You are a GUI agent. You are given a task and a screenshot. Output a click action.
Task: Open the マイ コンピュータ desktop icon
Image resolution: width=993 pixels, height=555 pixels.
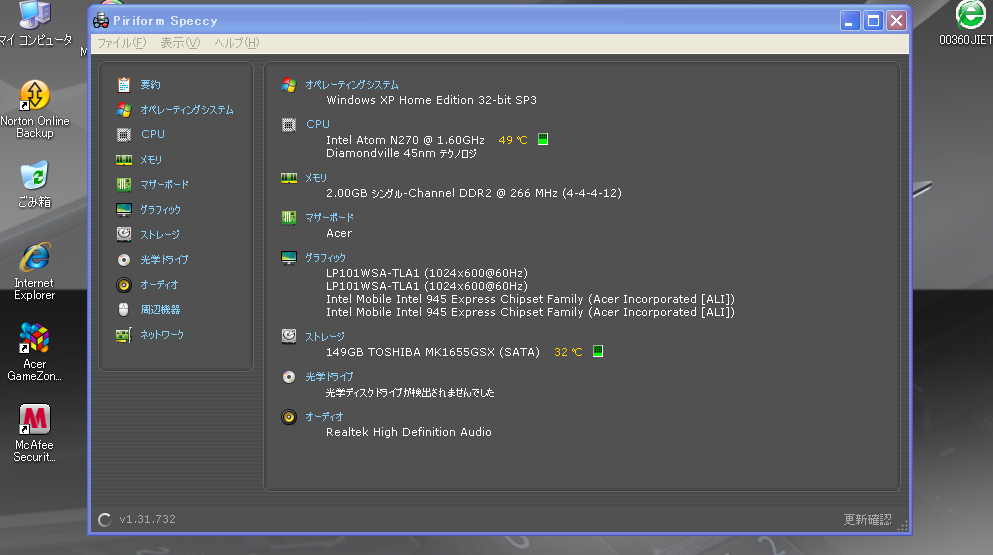click(x=35, y=24)
